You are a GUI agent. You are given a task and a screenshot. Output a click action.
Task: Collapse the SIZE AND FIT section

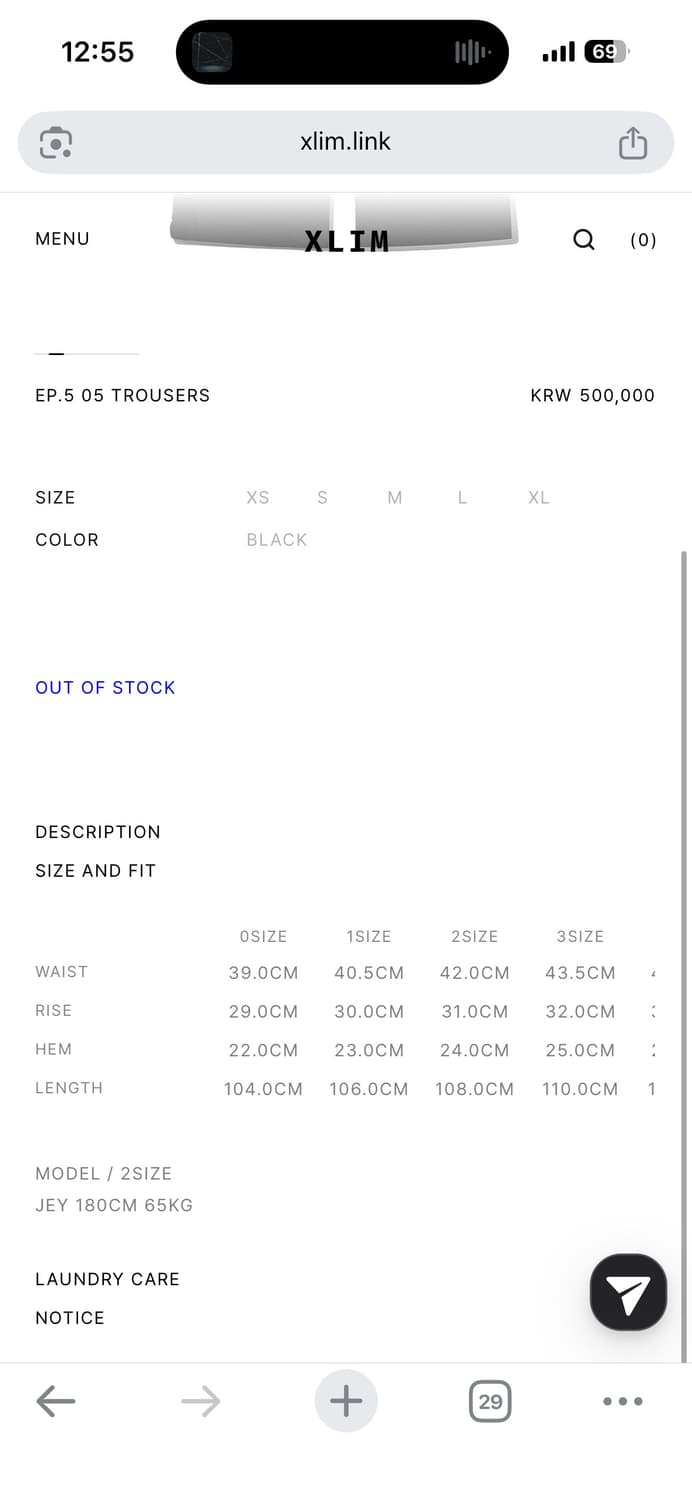[96, 871]
